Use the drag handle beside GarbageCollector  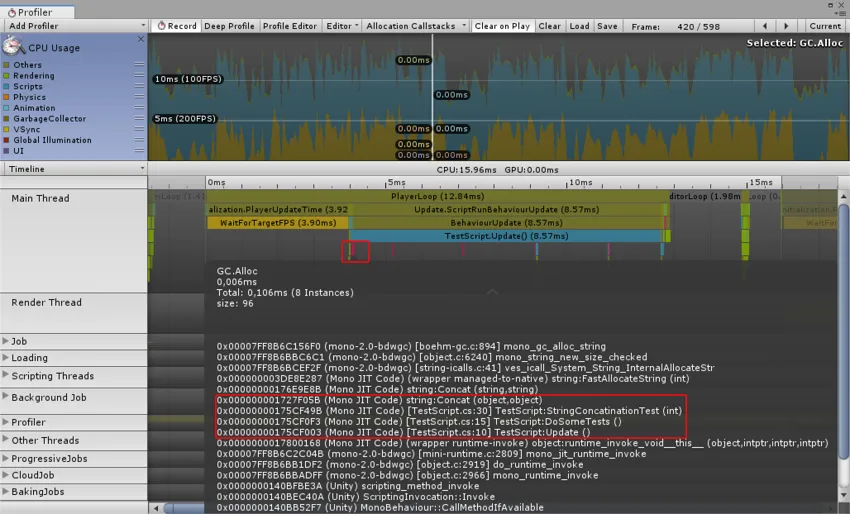tap(139, 118)
